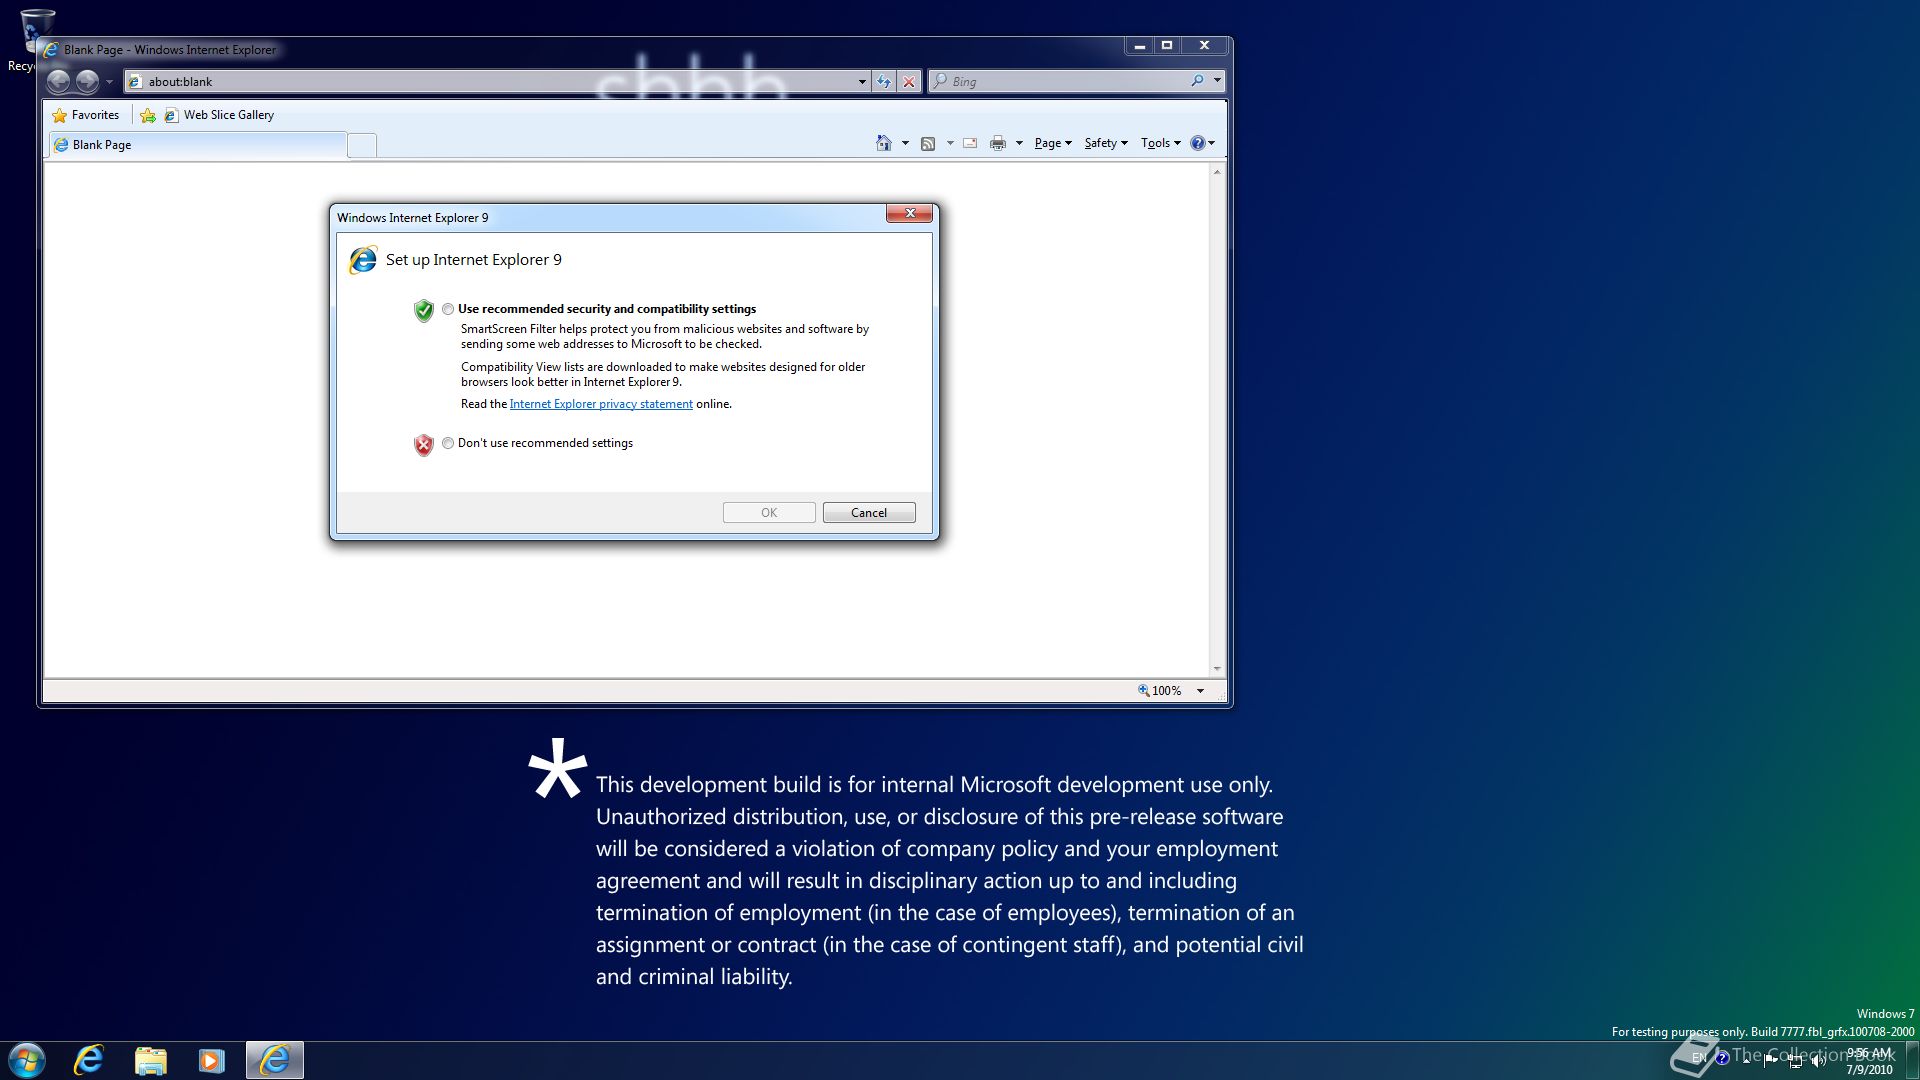The height and width of the screenshot is (1080, 1920).
Task: Click the vertical scrollbar up arrow
Action: (x=1217, y=172)
